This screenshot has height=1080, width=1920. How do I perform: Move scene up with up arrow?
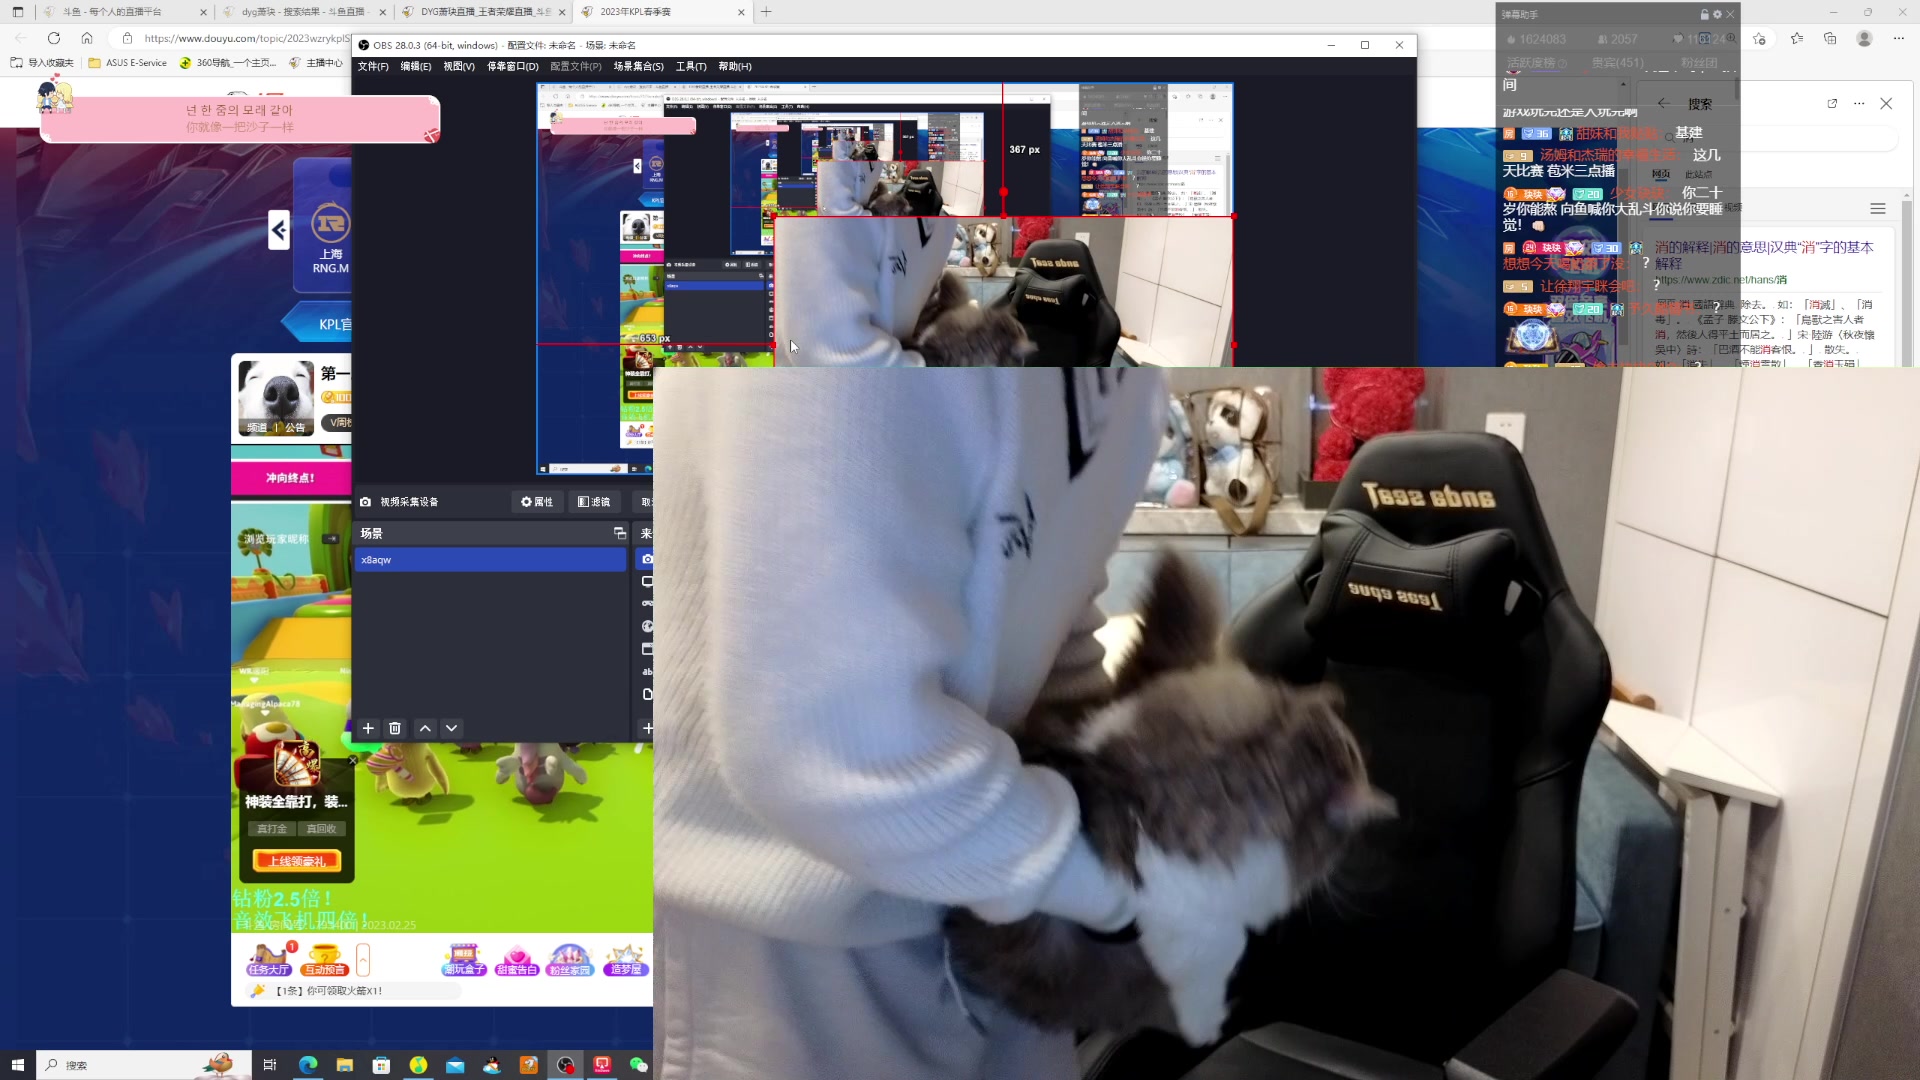click(x=425, y=728)
